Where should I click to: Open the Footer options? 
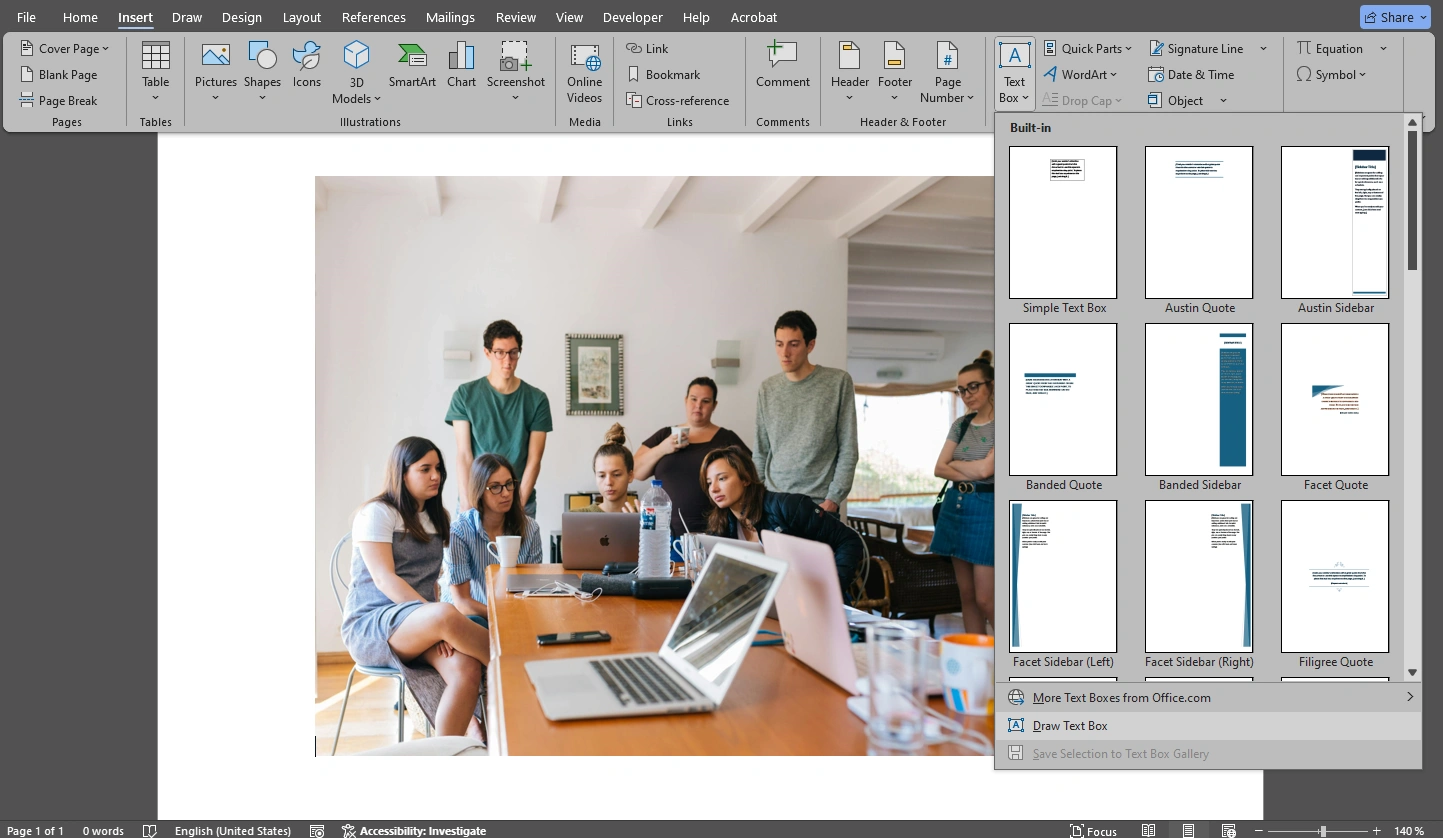point(895,70)
